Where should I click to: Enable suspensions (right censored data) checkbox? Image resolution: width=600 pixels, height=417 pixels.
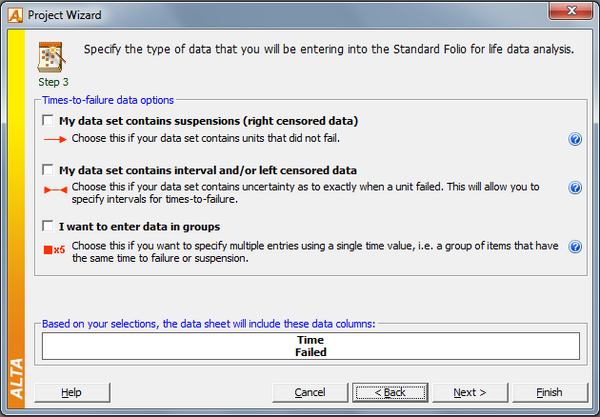coord(49,121)
